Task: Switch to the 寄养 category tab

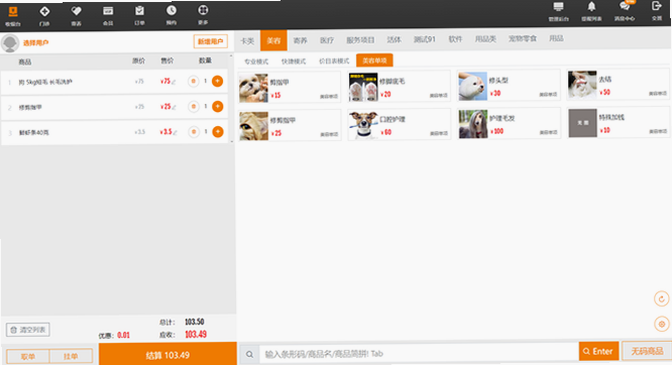Action: [x=300, y=41]
